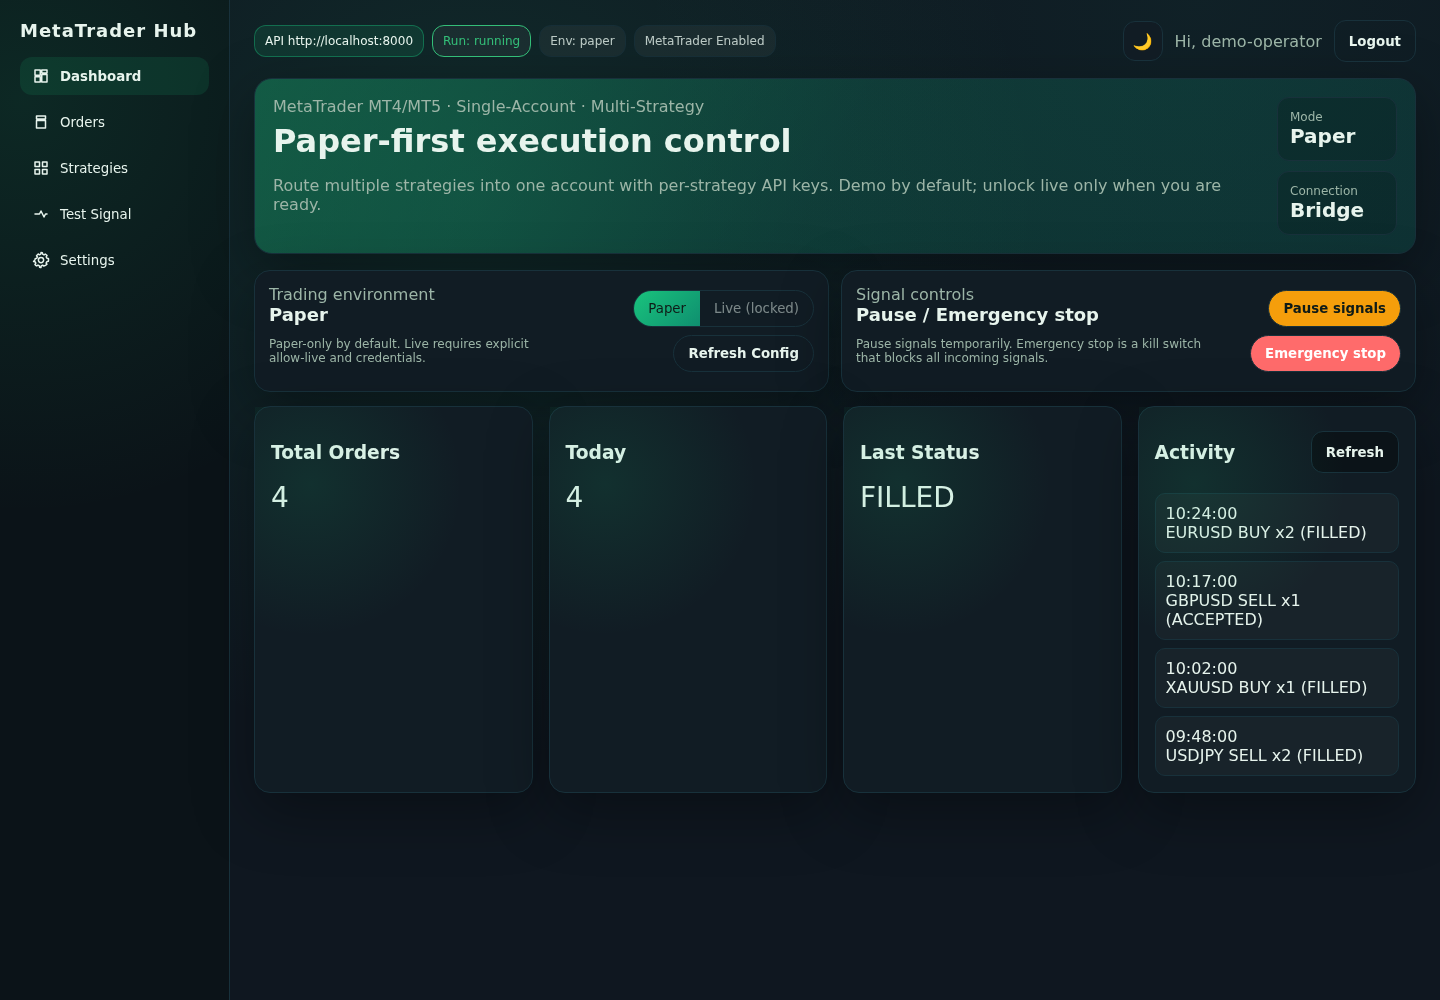This screenshot has height=1000, width=1440.
Task: Click the Settings gear icon
Action: pyautogui.click(x=41, y=260)
